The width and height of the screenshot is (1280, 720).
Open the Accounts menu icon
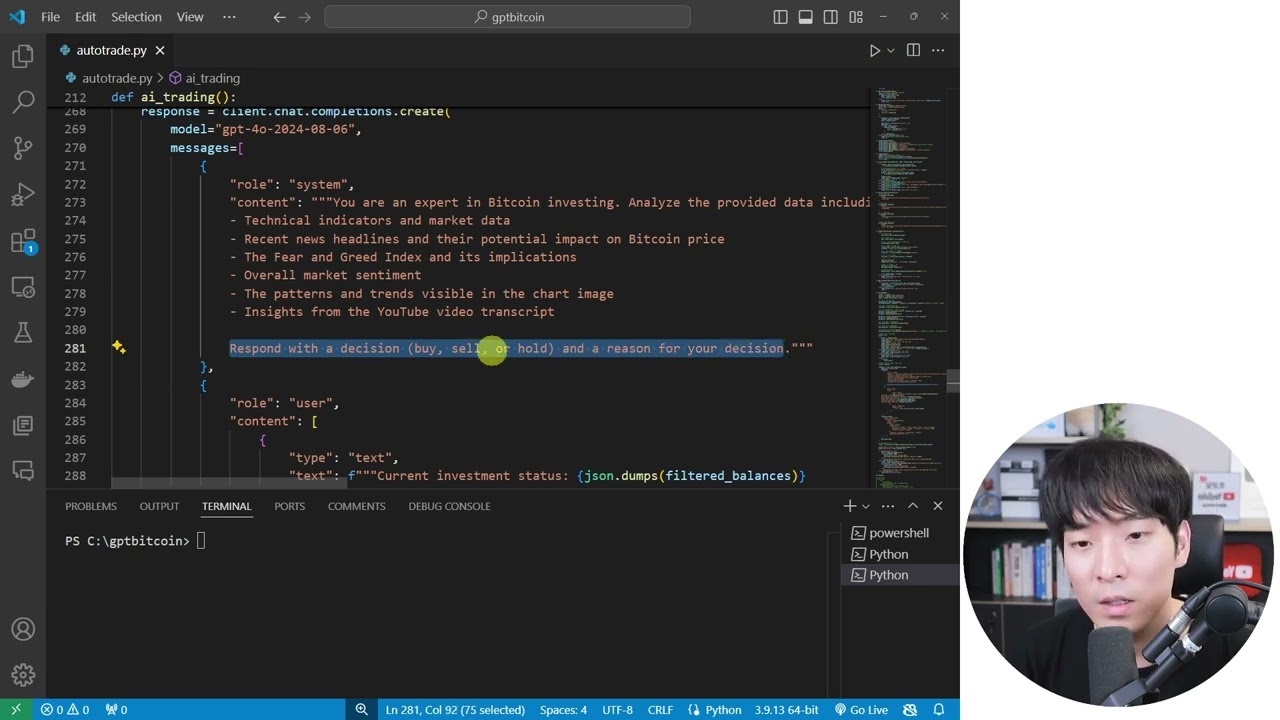click(x=23, y=629)
